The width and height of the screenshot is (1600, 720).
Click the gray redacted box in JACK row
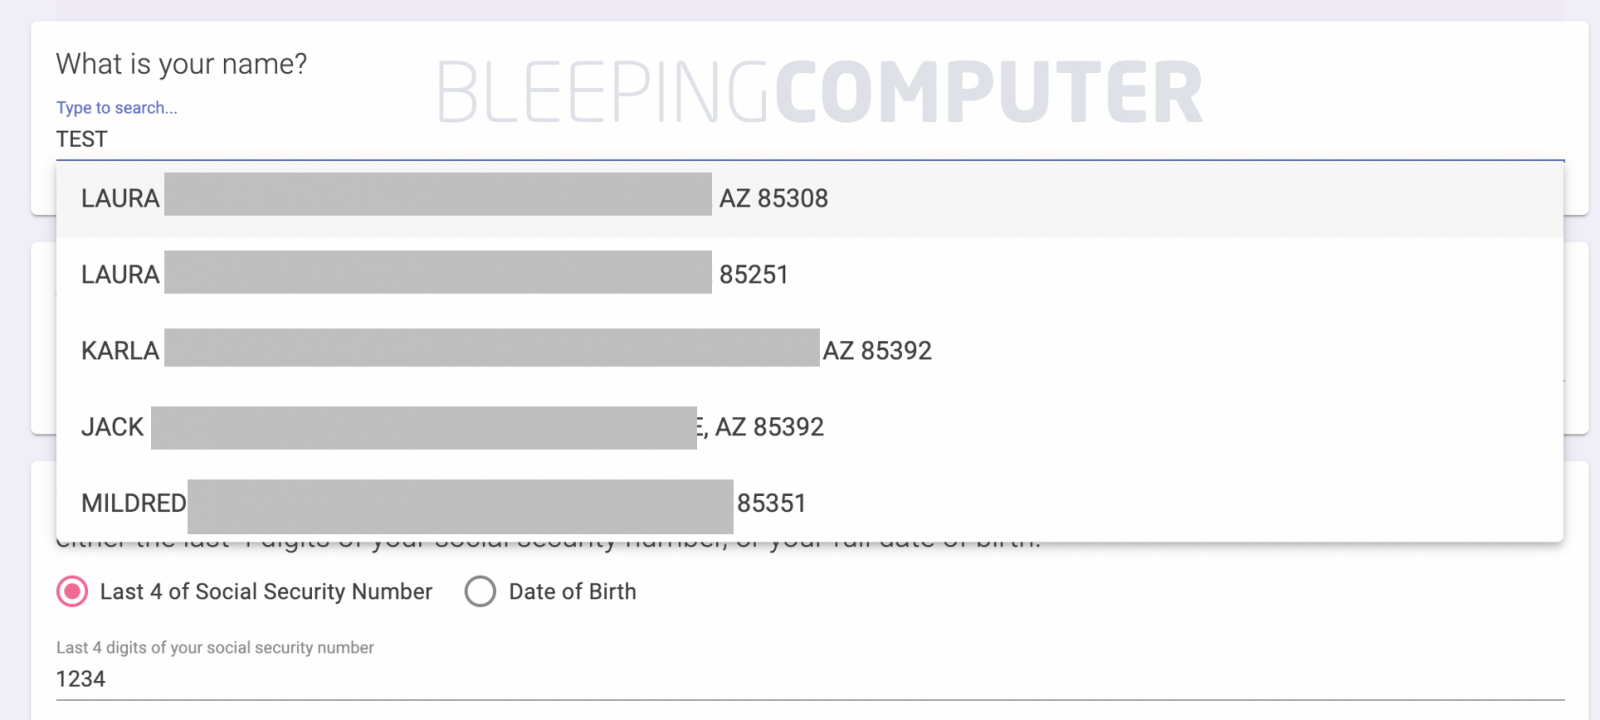424,428
